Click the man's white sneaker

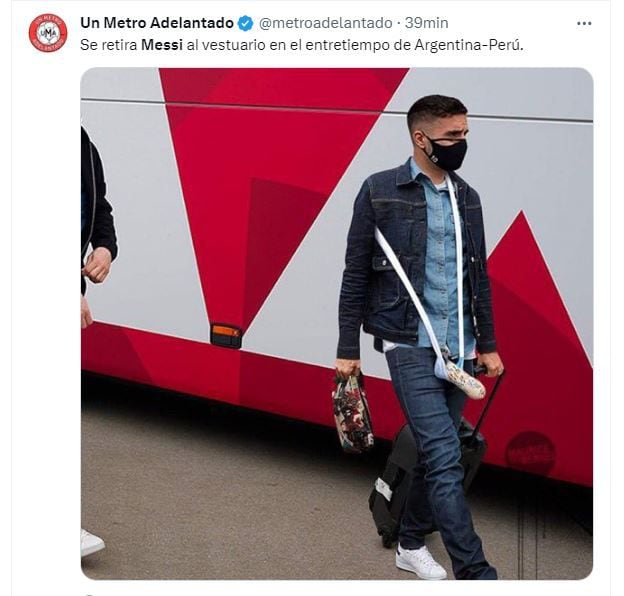tap(421, 563)
